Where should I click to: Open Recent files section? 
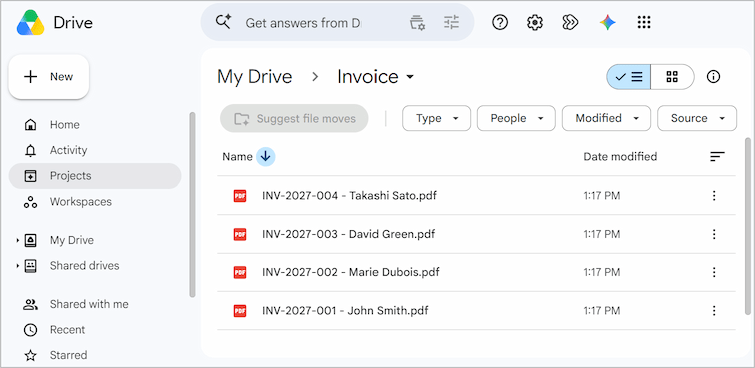tap(95, 330)
